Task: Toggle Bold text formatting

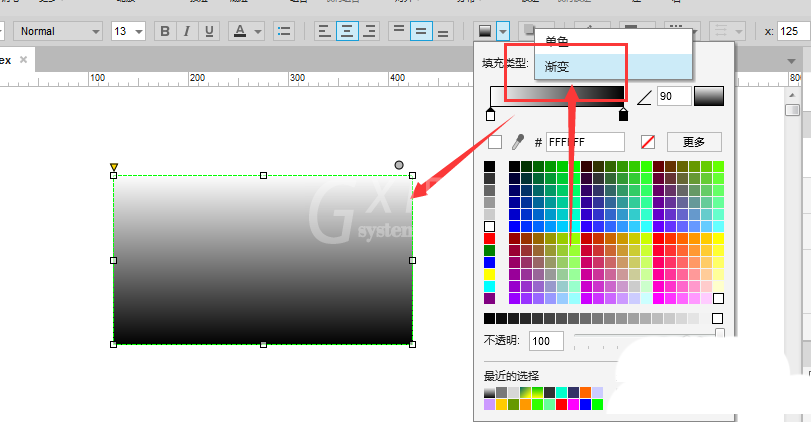Action: click(x=165, y=31)
